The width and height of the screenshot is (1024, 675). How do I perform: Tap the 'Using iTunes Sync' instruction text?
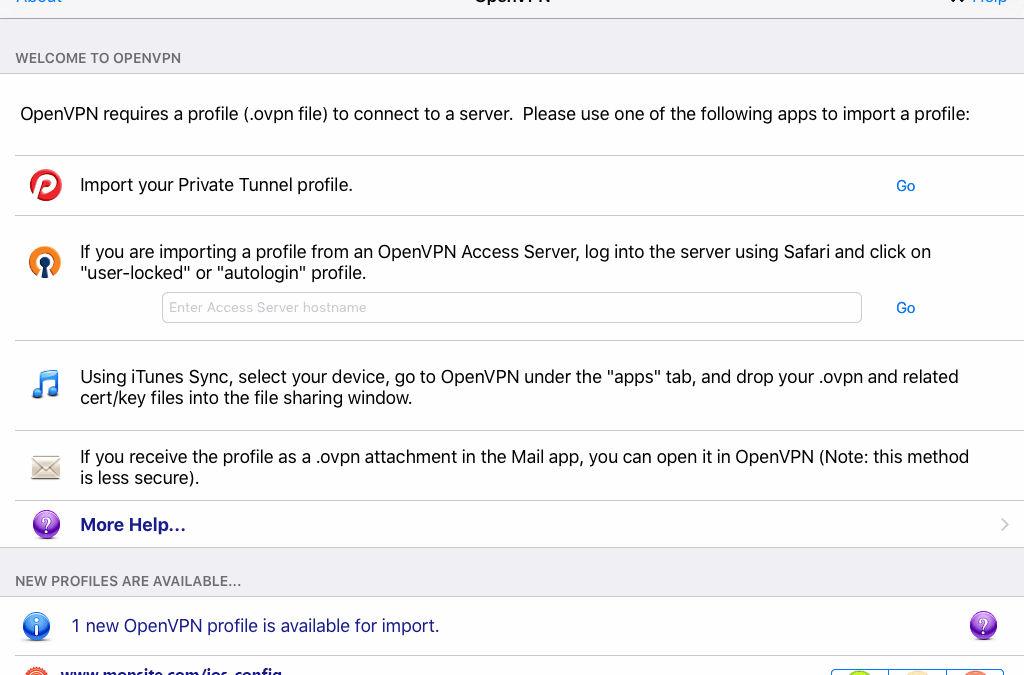(x=519, y=387)
